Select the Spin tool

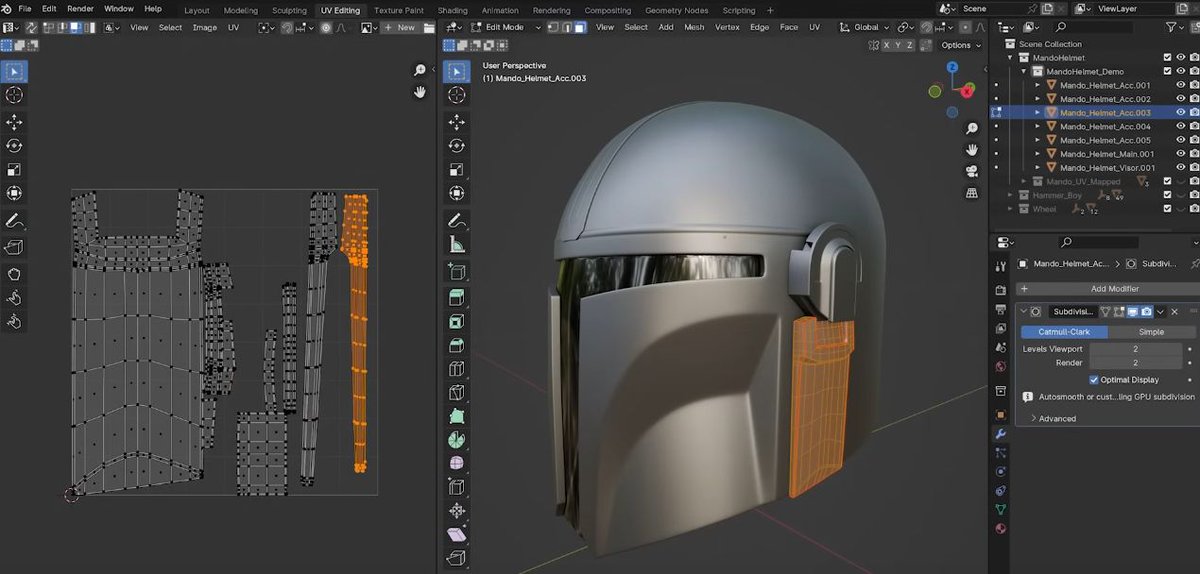click(457, 440)
